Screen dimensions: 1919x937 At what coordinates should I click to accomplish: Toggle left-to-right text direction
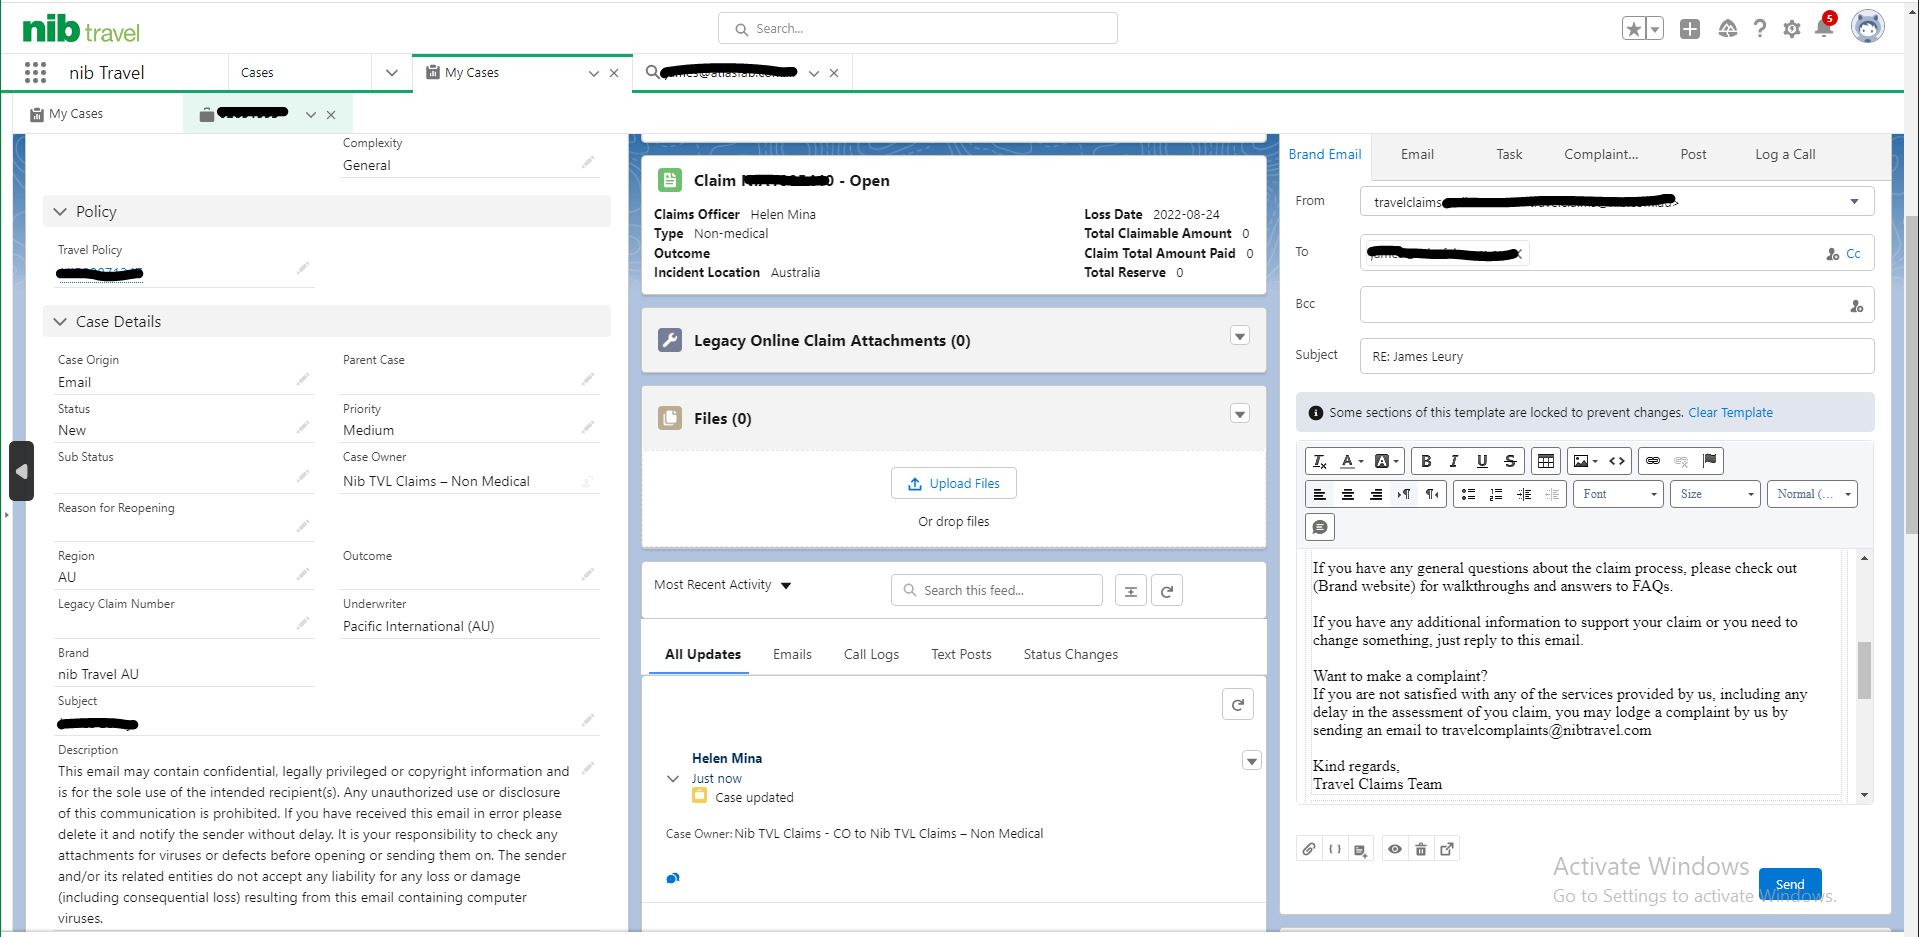(x=1404, y=494)
